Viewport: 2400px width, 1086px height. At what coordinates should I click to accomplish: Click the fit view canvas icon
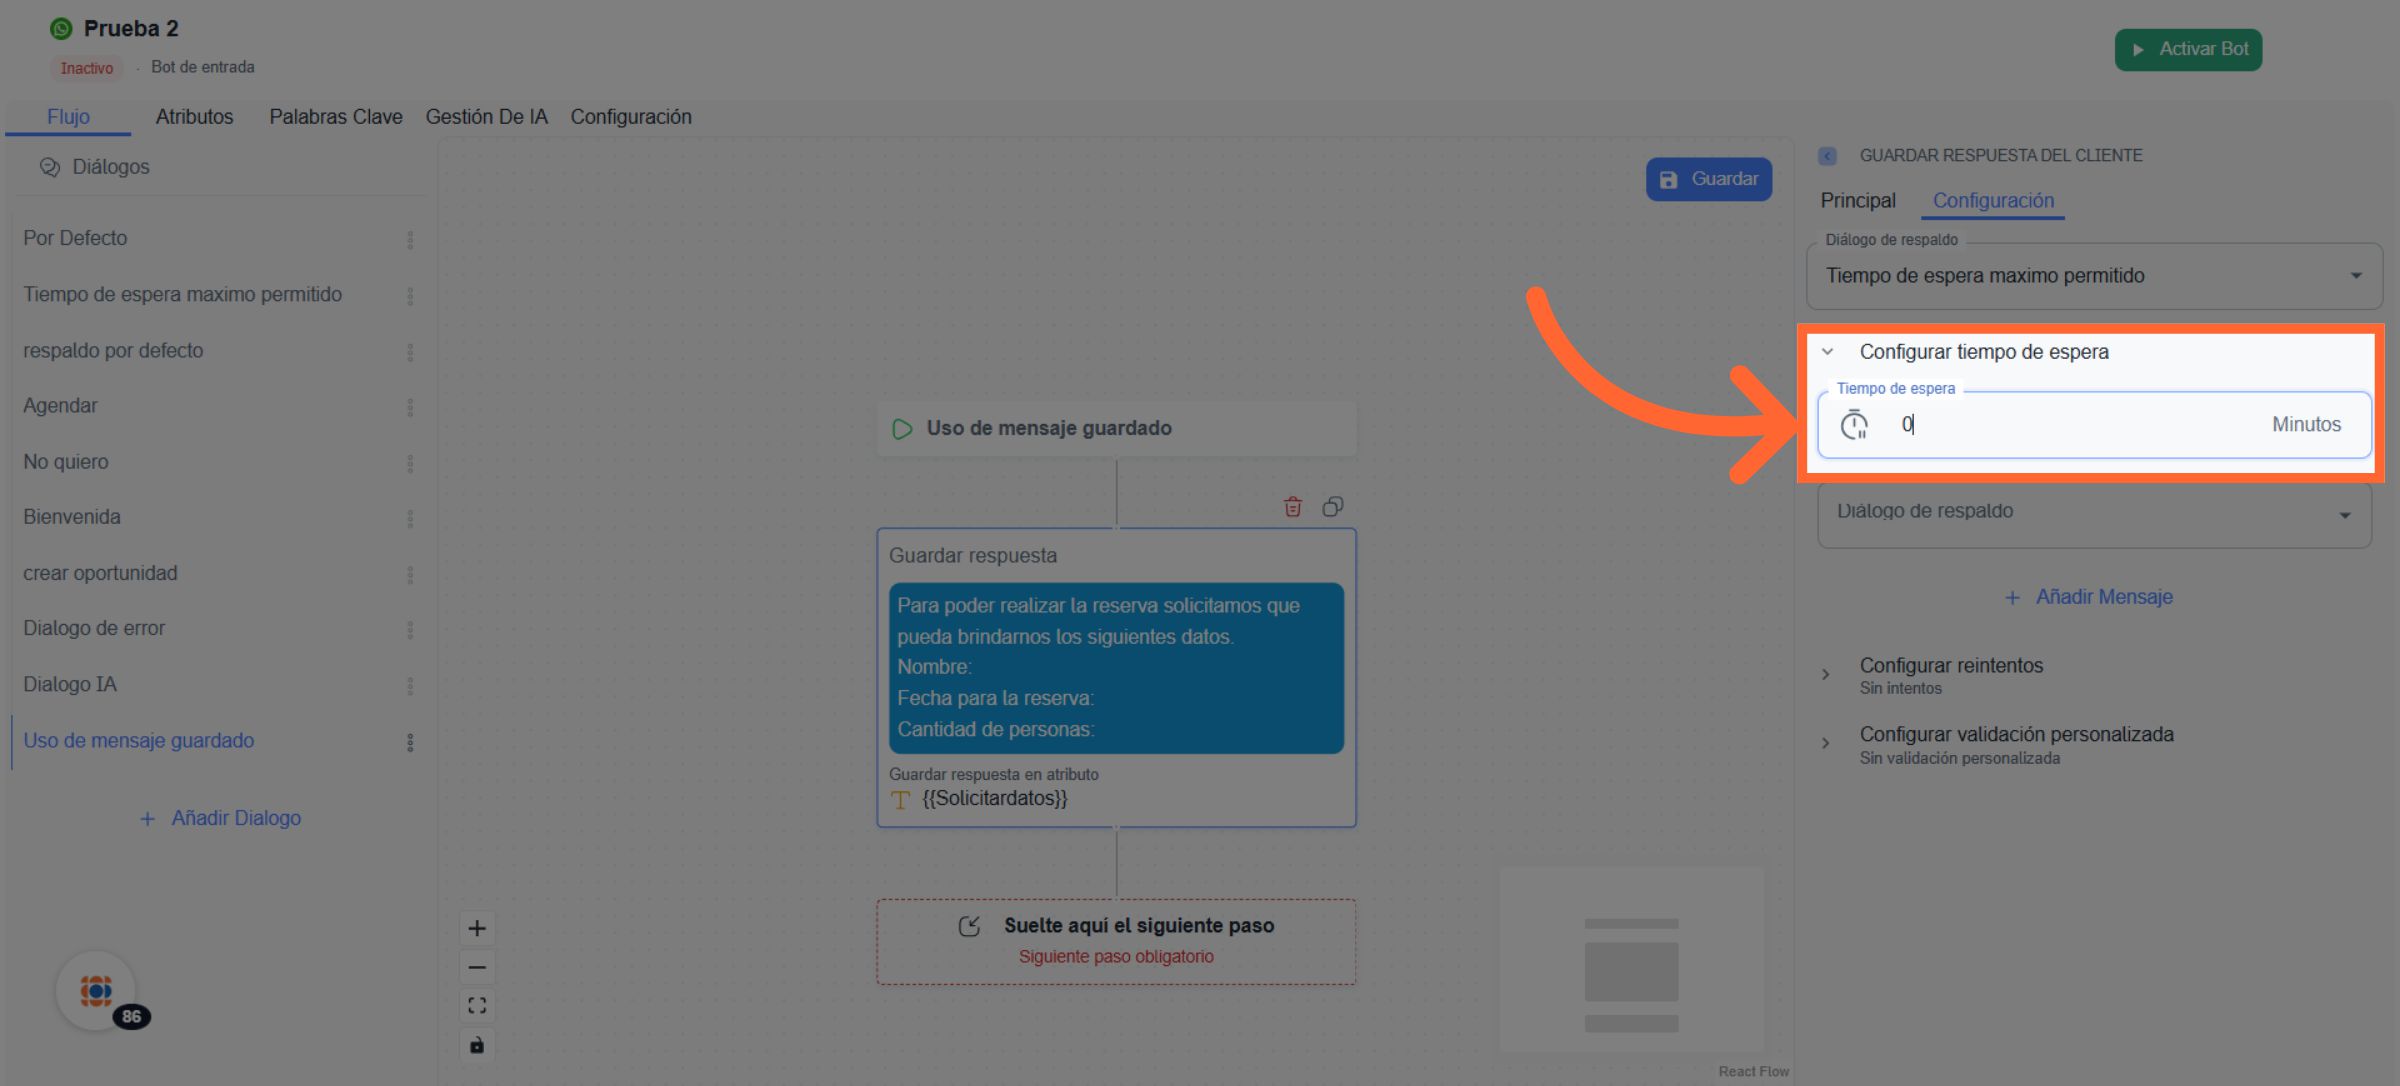477,1006
